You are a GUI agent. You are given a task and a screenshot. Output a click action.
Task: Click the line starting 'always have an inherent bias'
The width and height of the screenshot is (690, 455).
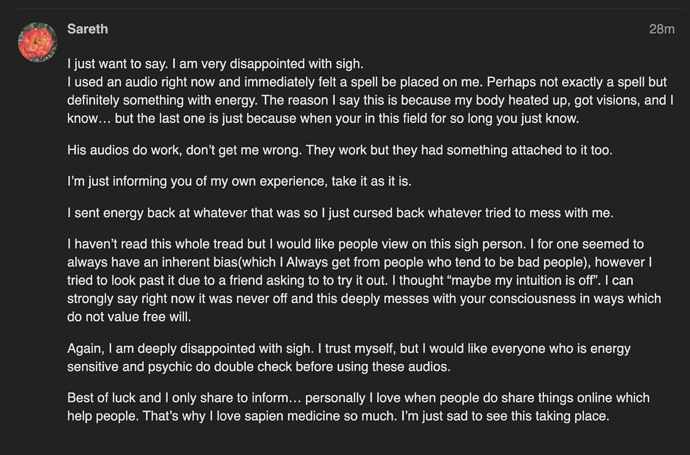coord(360,262)
